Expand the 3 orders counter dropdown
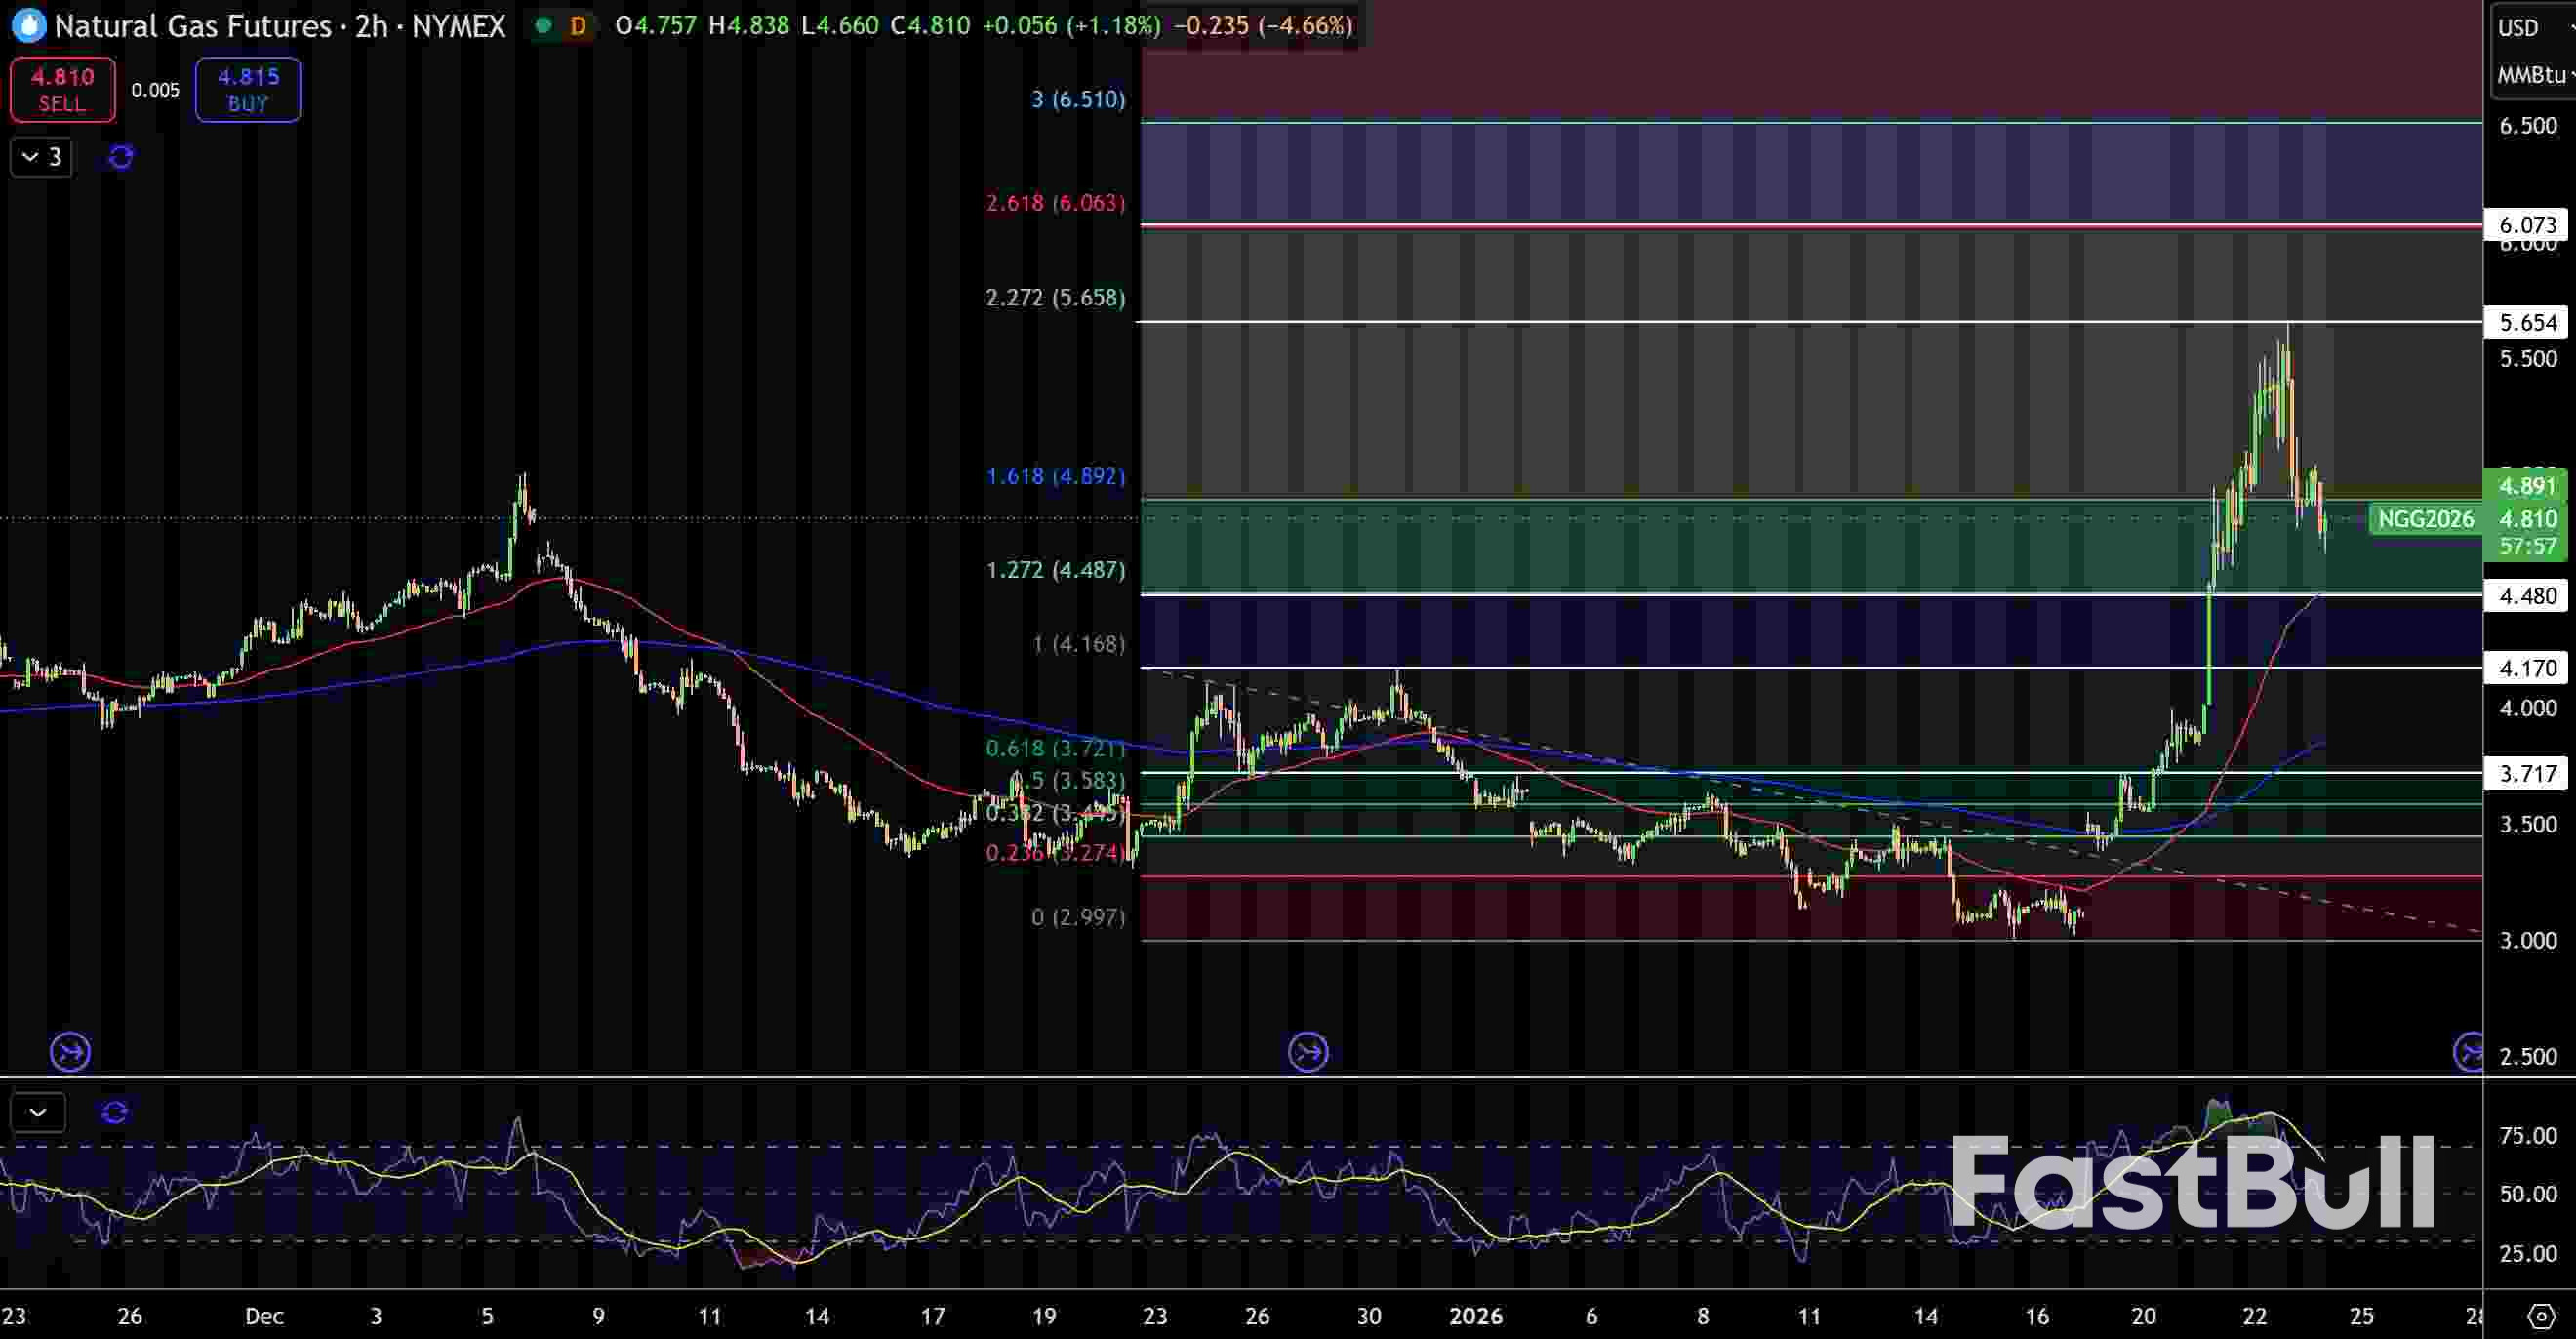The image size is (2576, 1339). (x=41, y=157)
